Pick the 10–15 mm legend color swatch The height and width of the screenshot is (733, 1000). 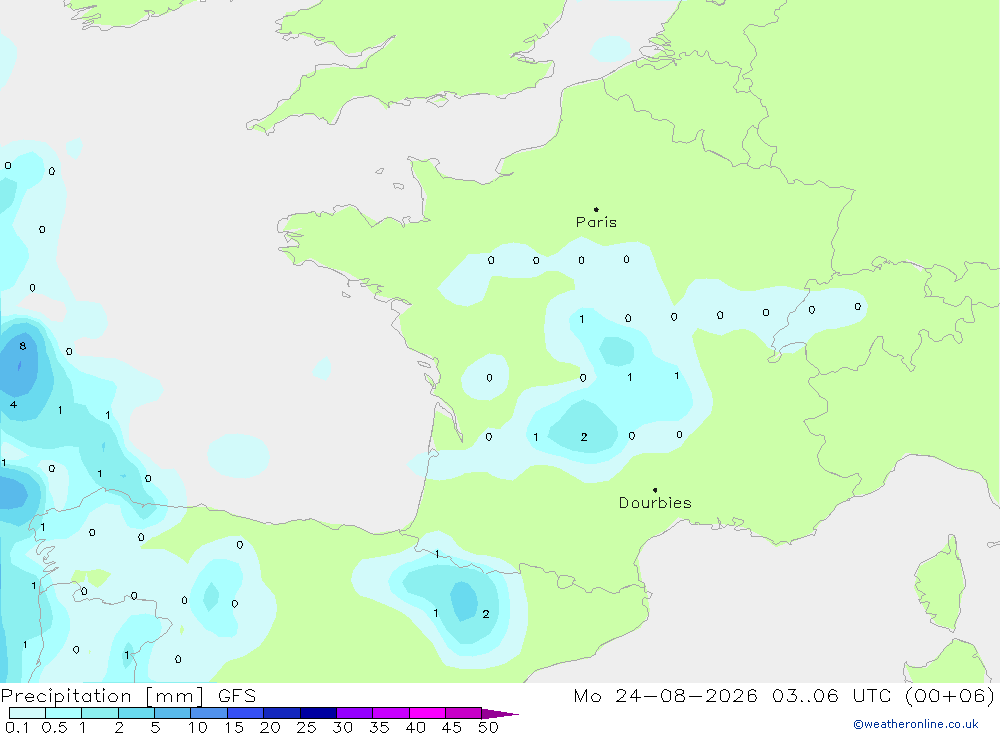coord(209,713)
